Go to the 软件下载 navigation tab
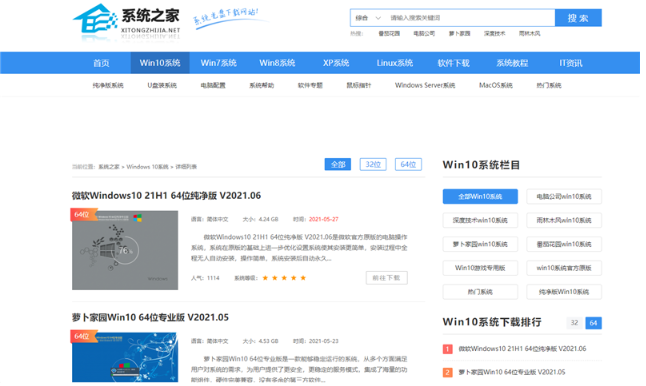646x386 pixels. 453,63
